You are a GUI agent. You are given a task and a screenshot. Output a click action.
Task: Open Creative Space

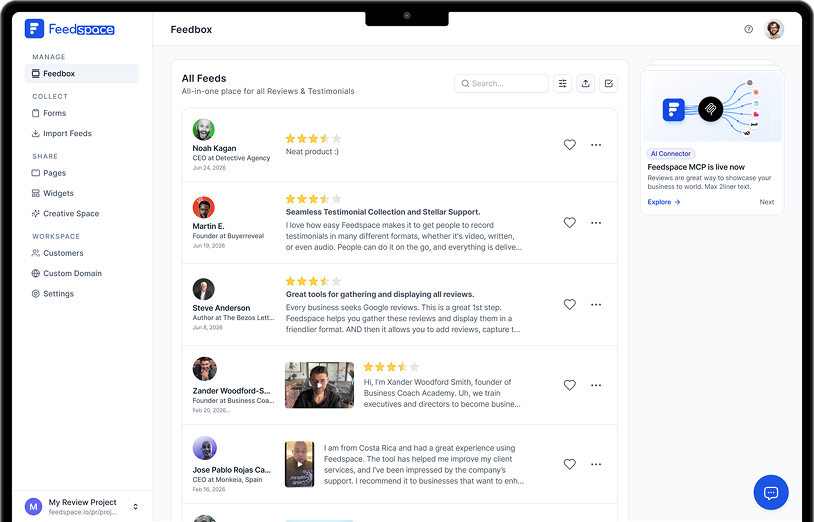click(65, 213)
